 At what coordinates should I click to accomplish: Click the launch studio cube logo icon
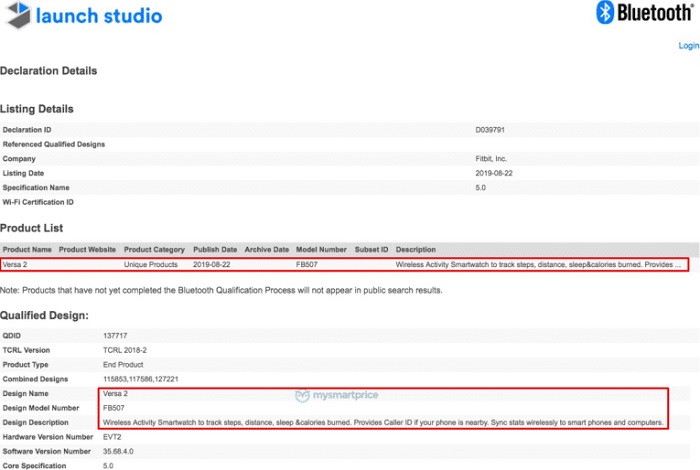pyautogui.click(x=19, y=15)
